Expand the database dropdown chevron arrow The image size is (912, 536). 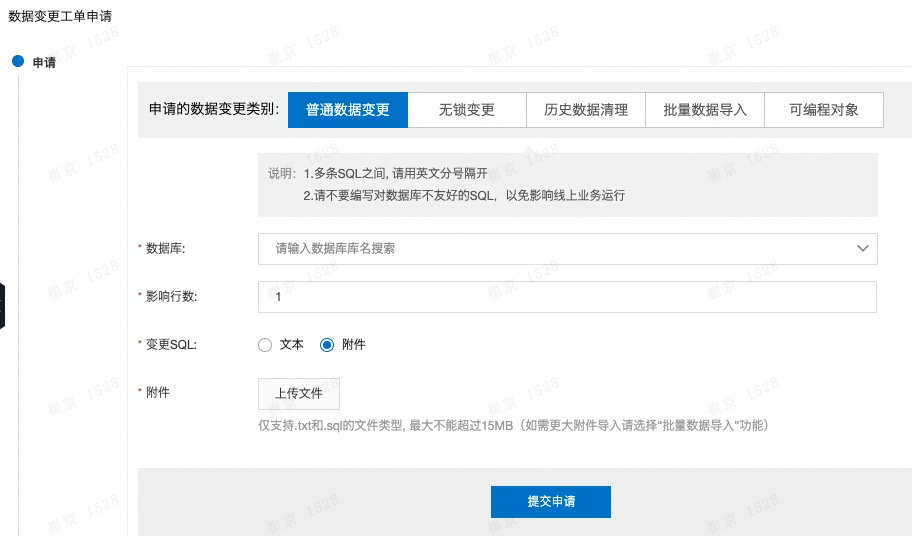click(x=863, y=248)
